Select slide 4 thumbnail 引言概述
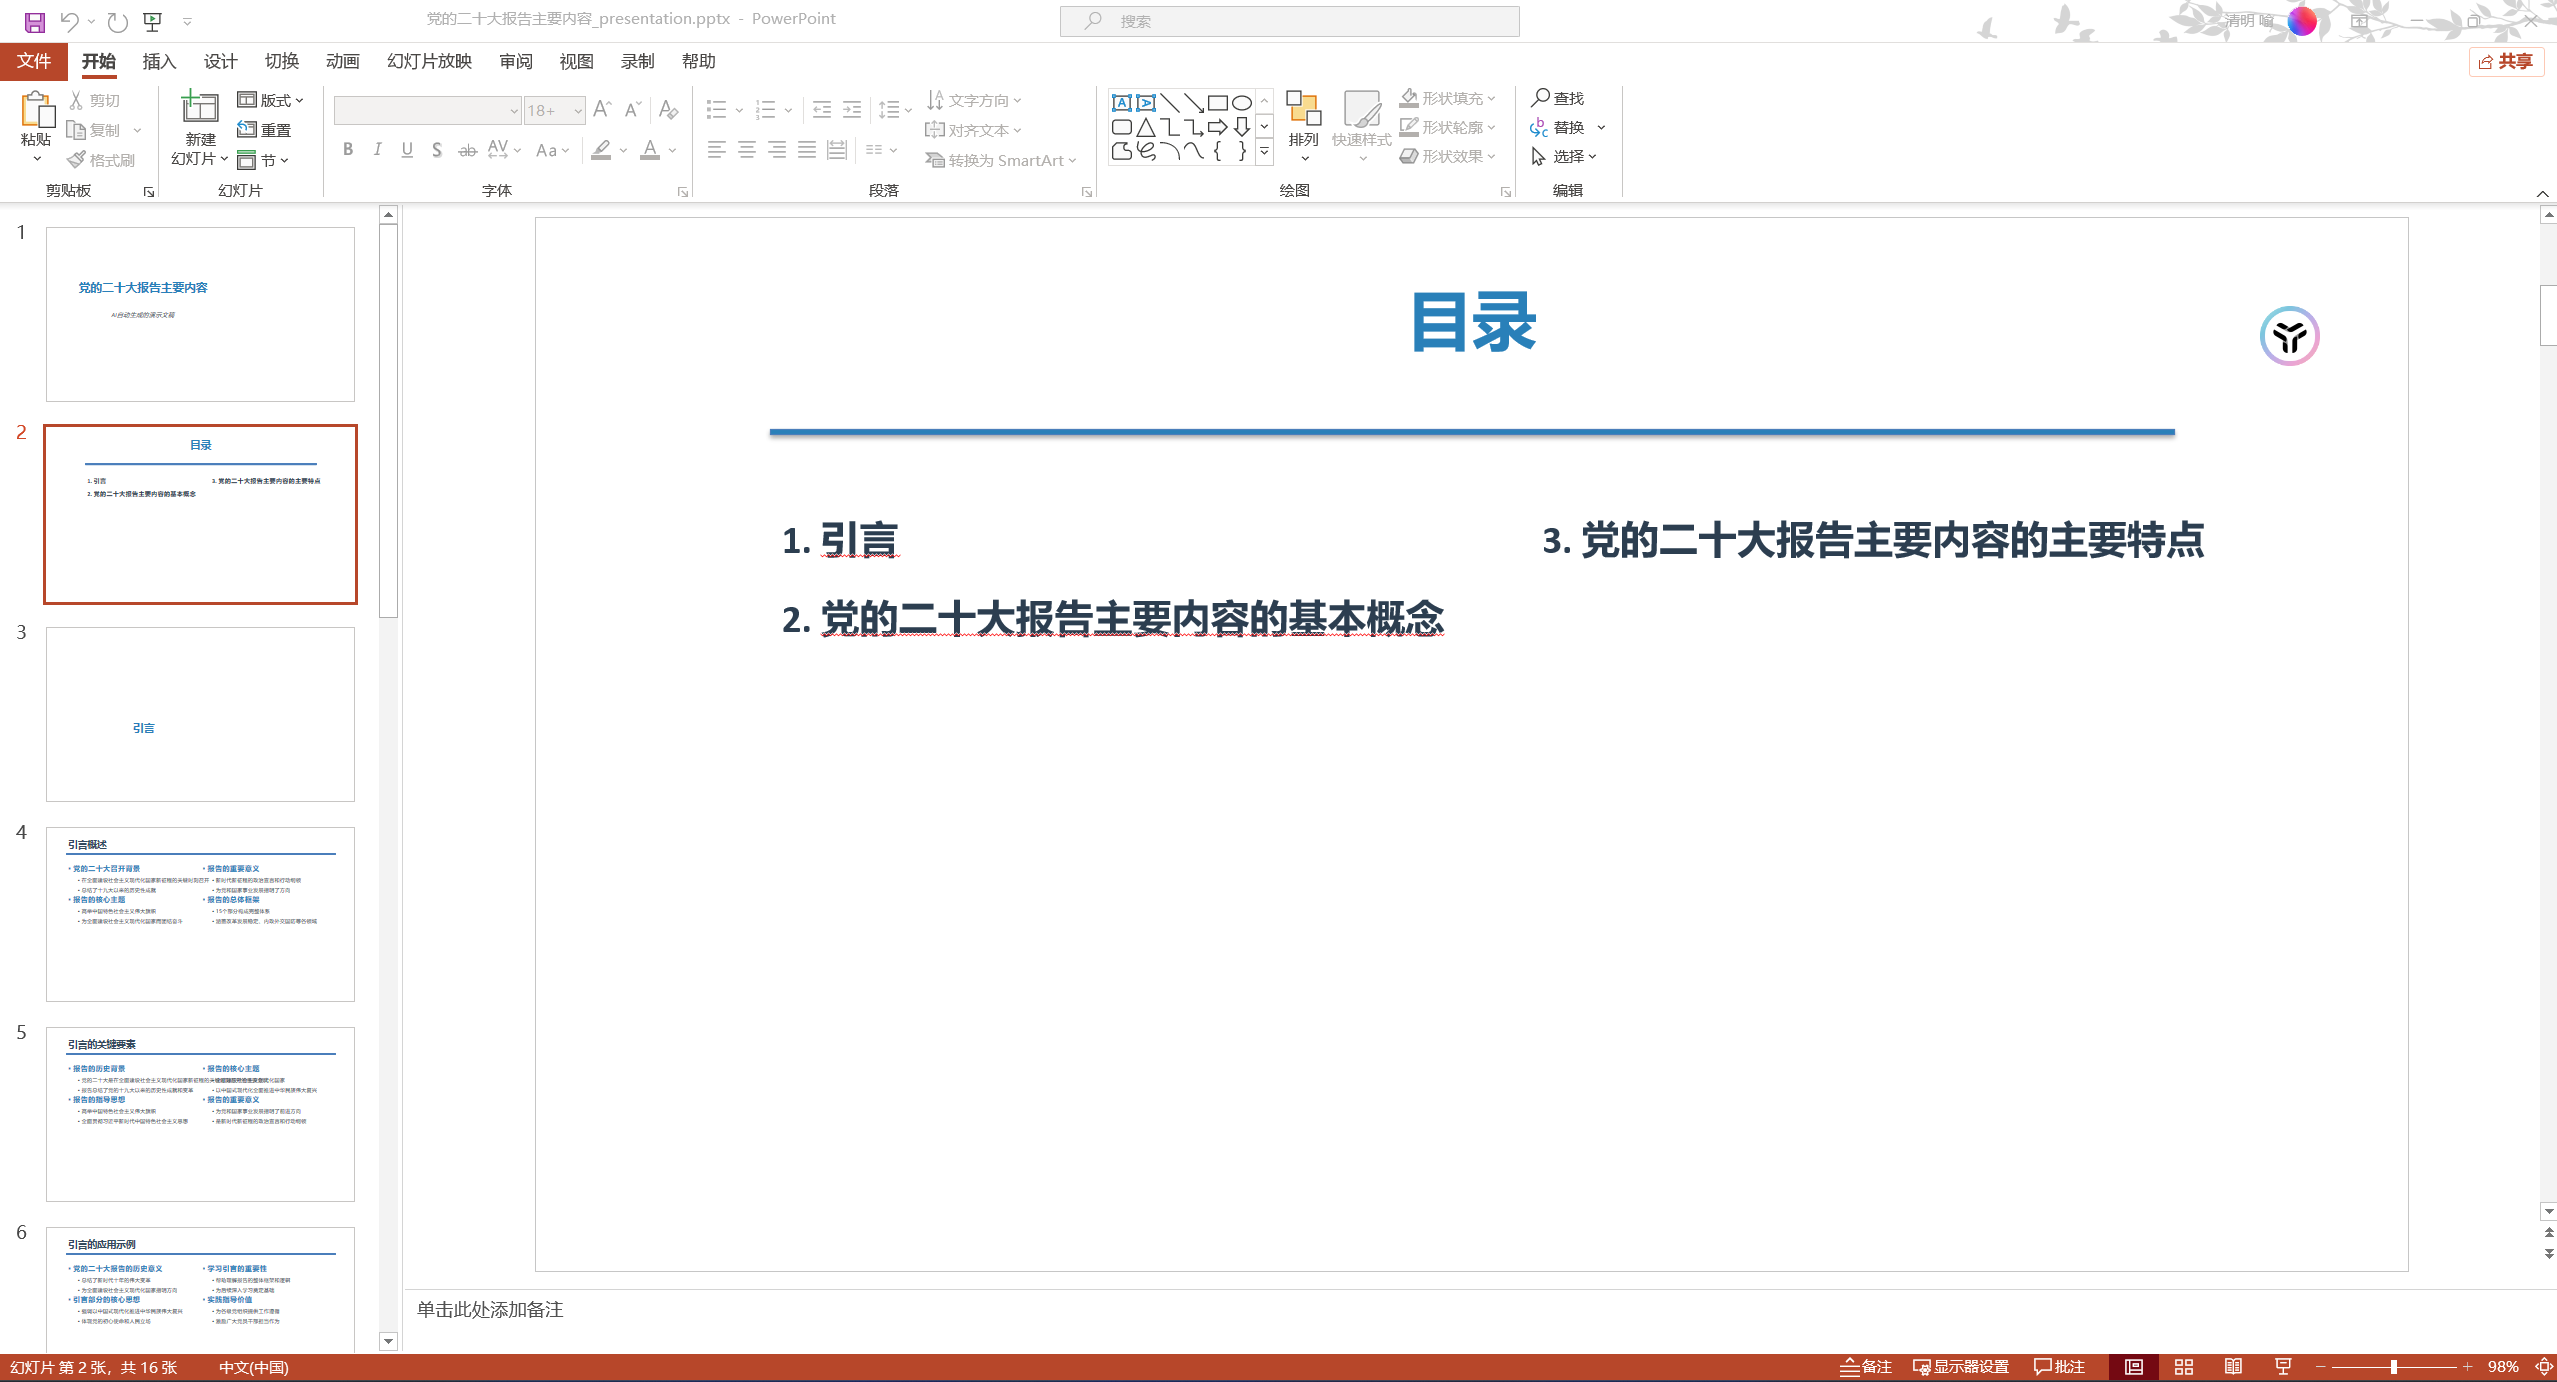This screenshot has width=2557, height=1382. (x=200, y=914)
